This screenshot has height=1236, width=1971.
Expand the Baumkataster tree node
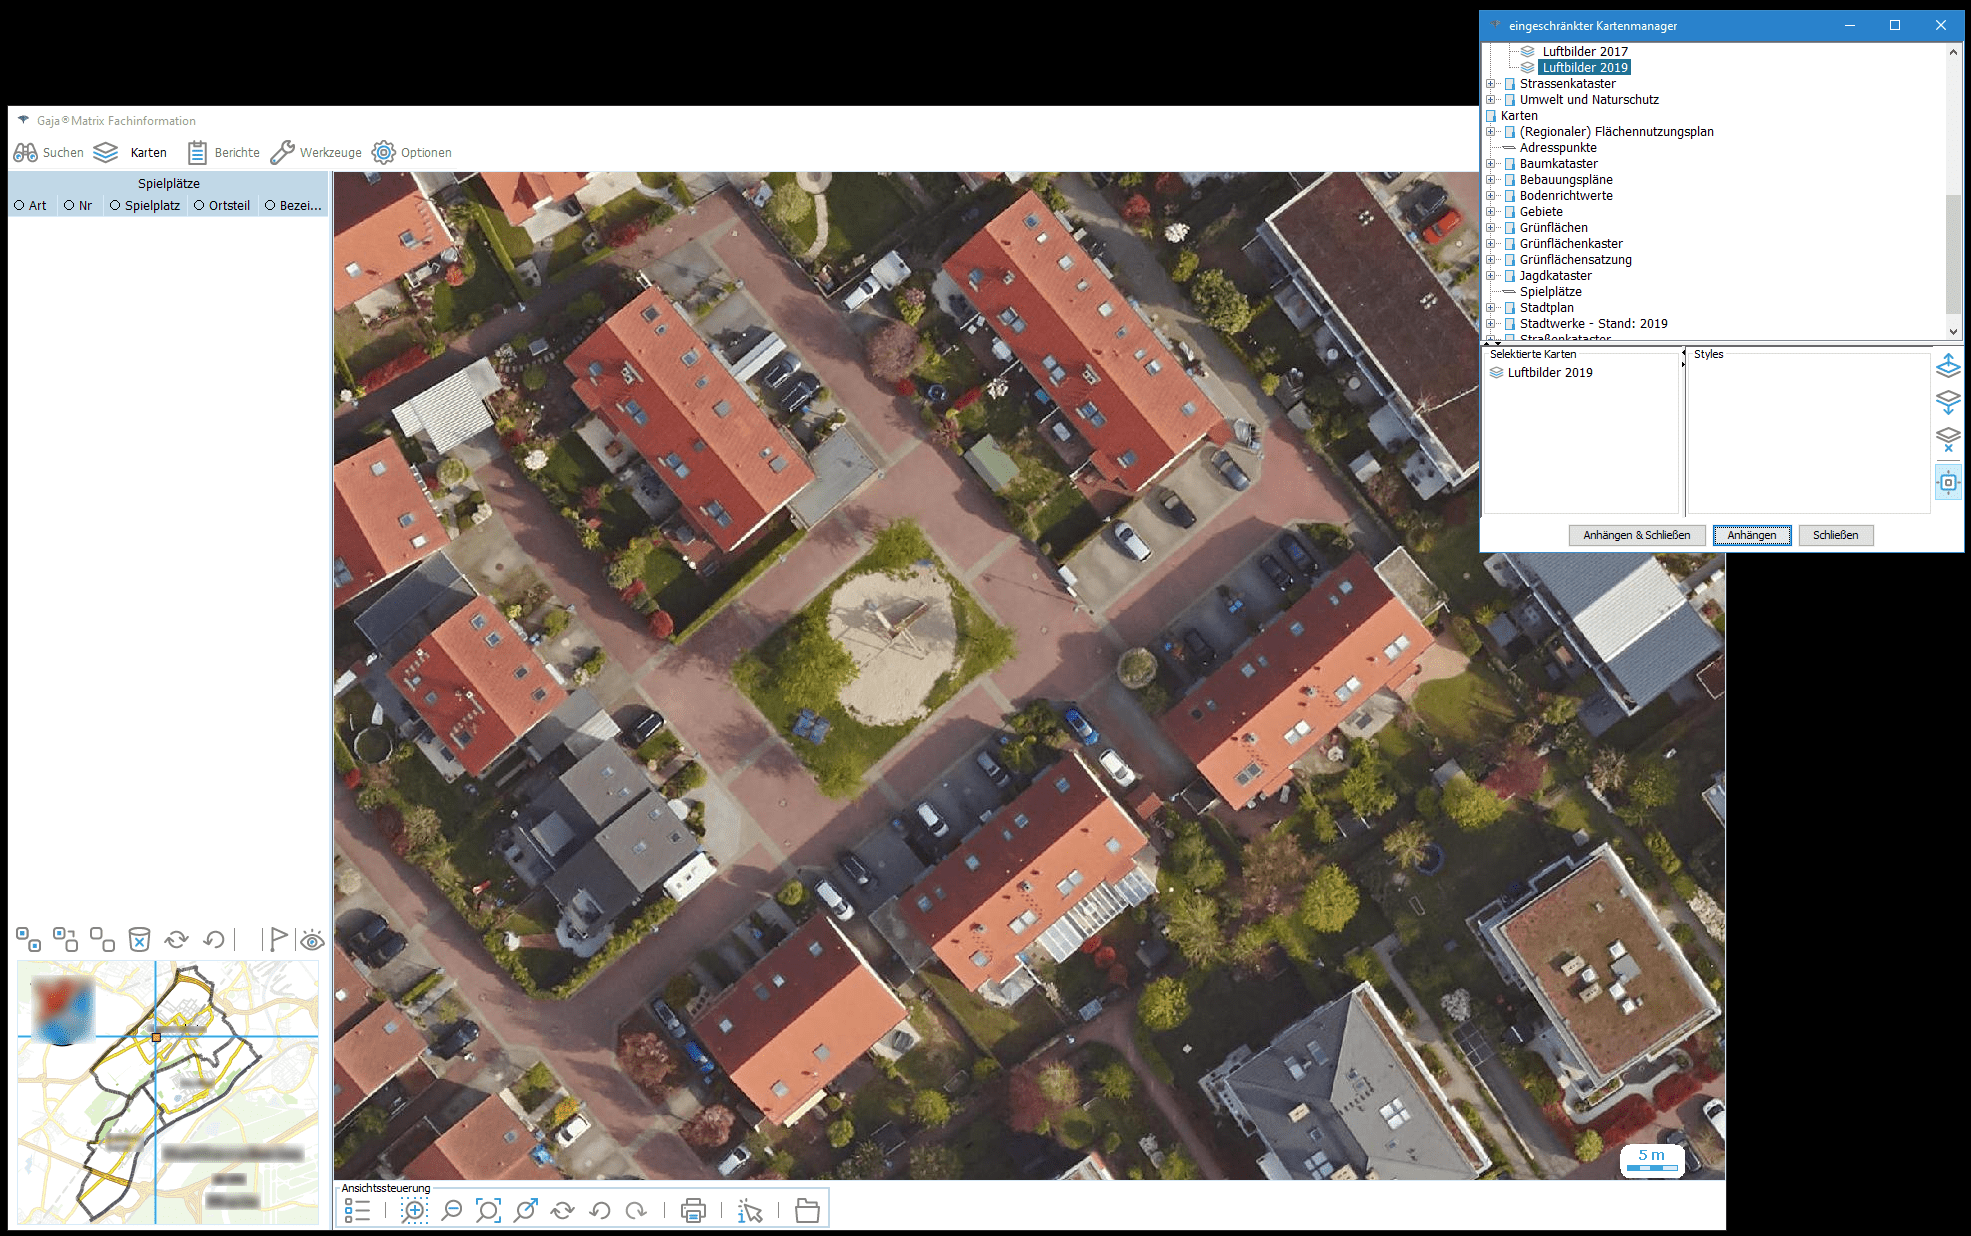point(1491,164)
